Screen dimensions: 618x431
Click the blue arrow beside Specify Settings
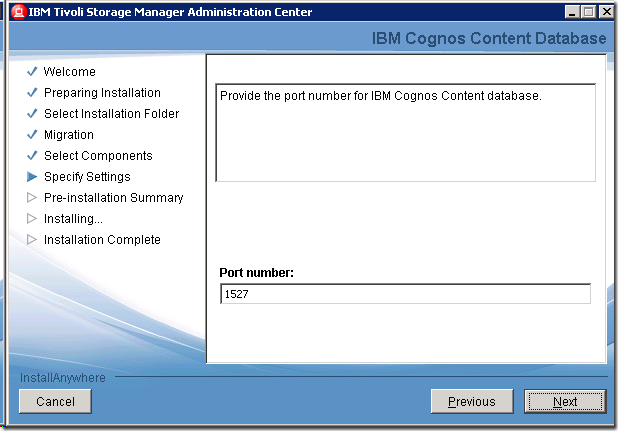32,177
